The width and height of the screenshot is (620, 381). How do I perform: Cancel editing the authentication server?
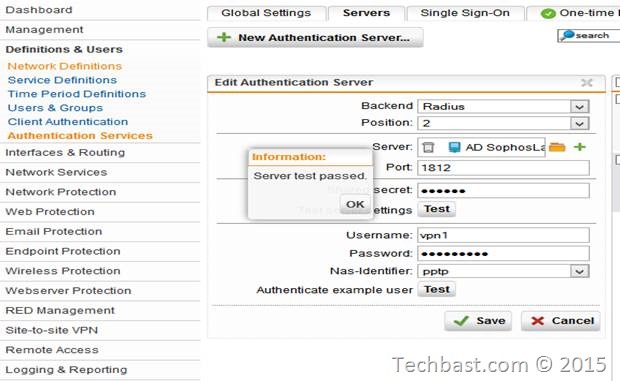pos(561,321)
